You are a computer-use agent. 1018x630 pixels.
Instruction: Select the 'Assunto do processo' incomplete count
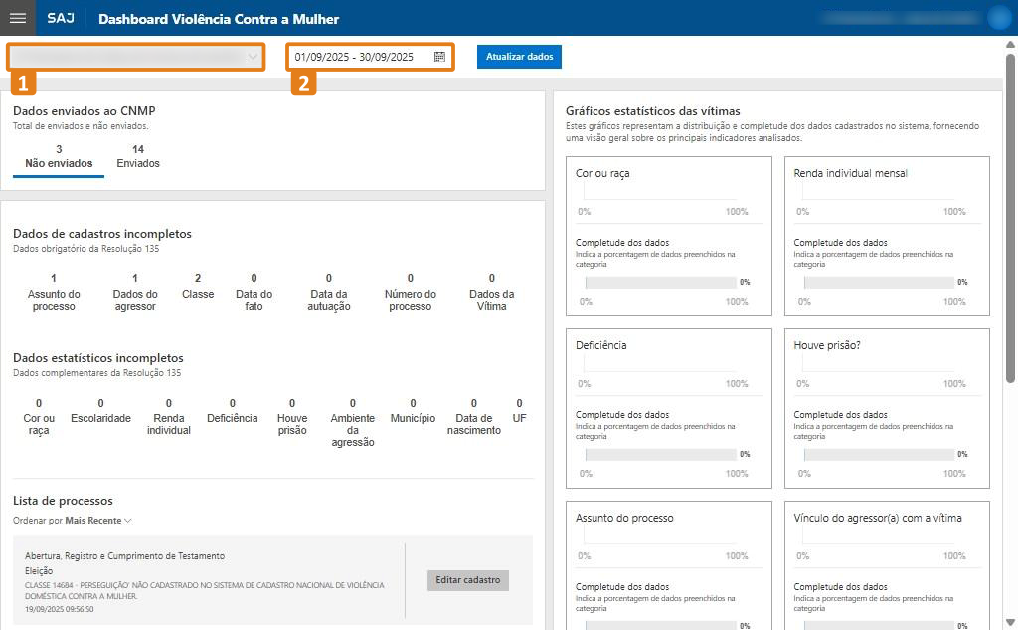(54, 292)
